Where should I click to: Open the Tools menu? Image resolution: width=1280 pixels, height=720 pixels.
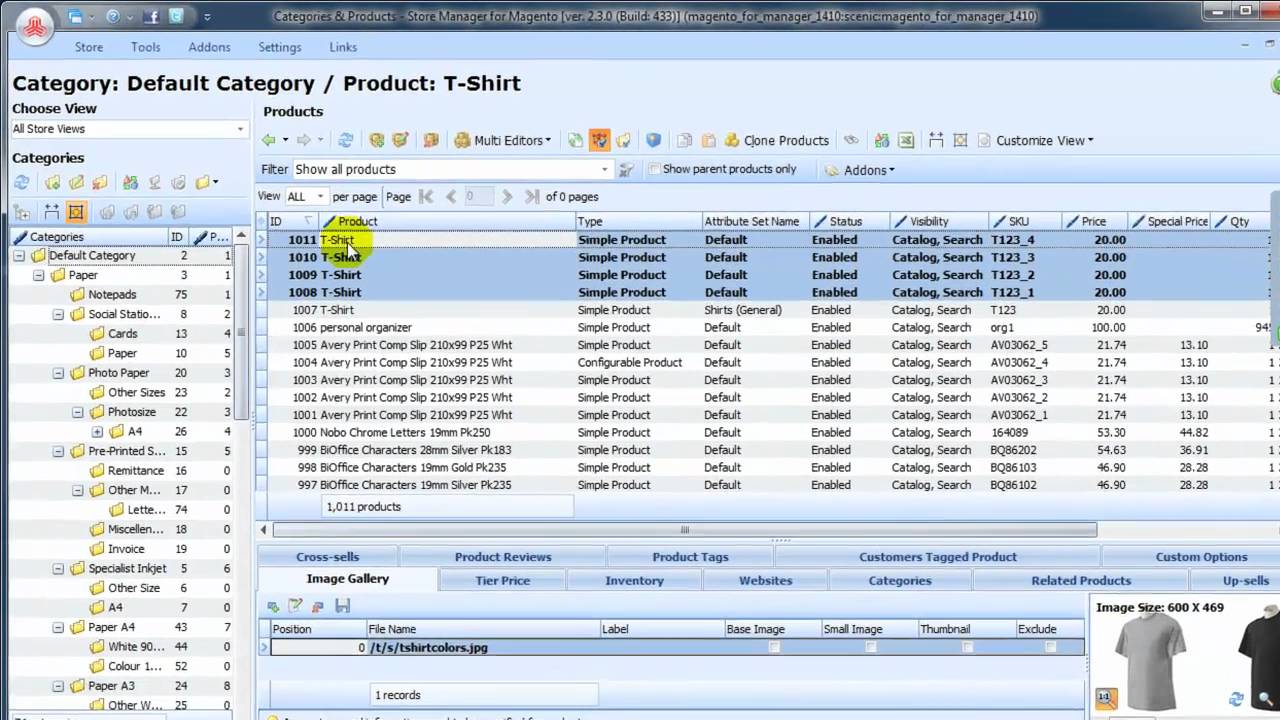coord(145,47)
